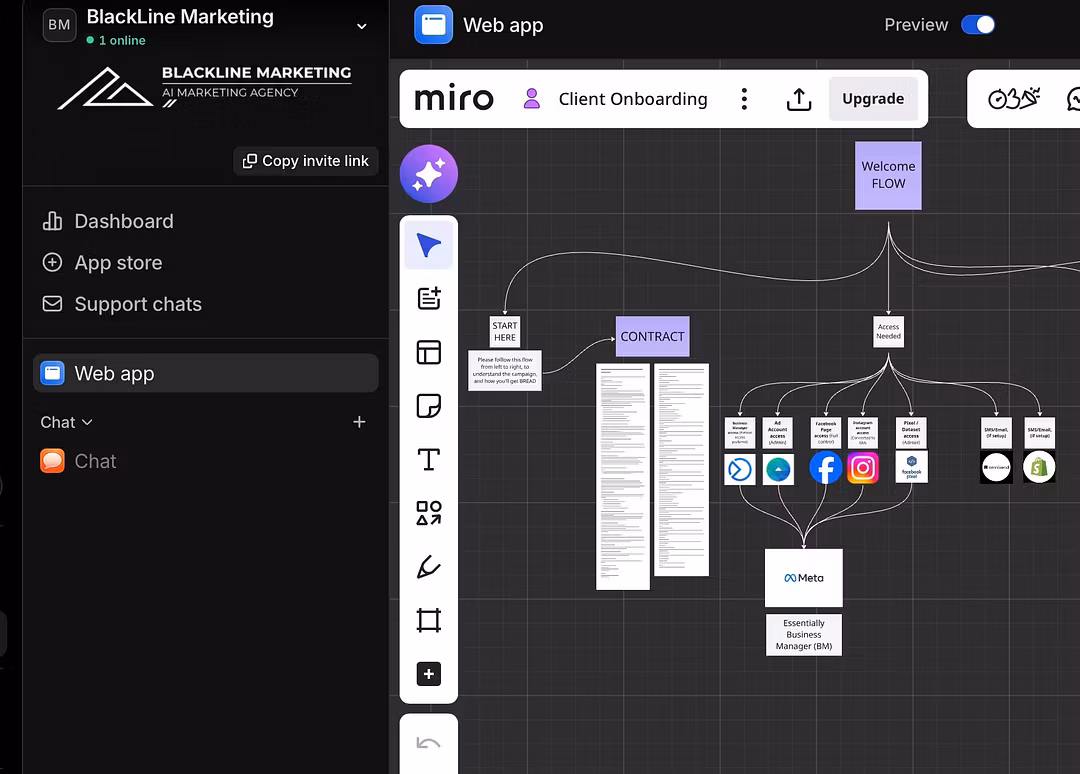1080x774 pixels.
Task: Click the Facebook Page access card
Action: click(825, 433)
